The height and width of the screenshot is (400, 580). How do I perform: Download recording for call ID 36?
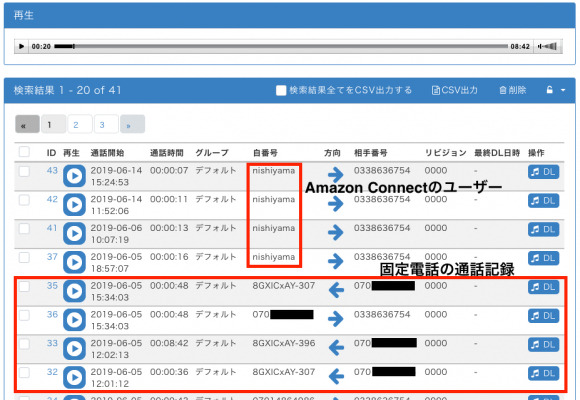tap(543, 316)
